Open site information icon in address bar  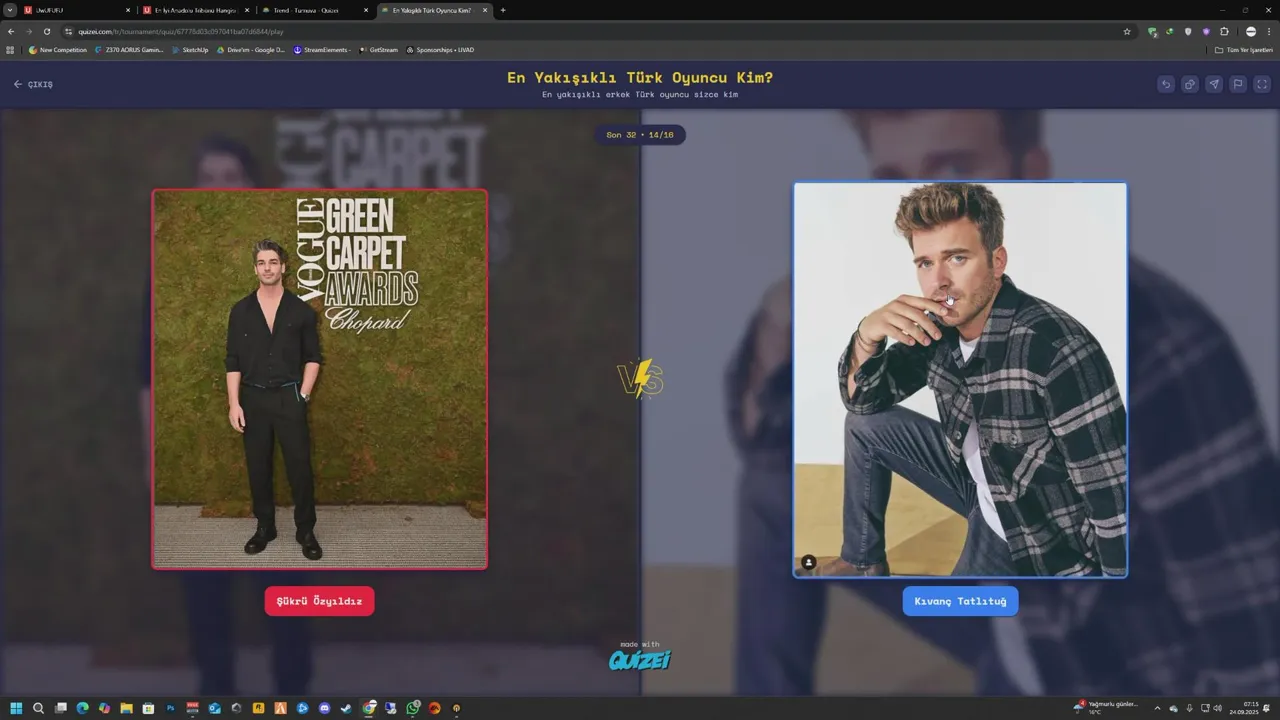[x=69, y=31]
